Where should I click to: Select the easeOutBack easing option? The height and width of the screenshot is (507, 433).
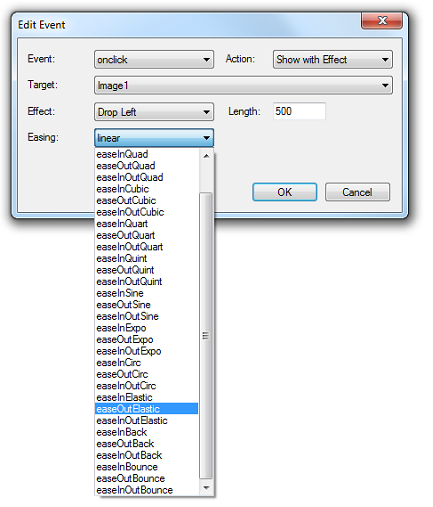click(x=146, y=444)
